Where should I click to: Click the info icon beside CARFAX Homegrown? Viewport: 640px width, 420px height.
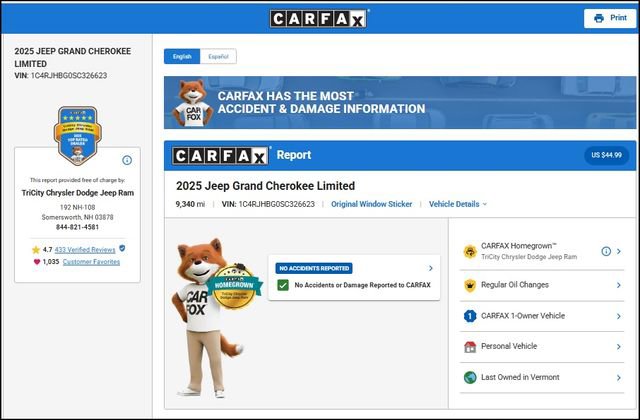tap(606, 251)
